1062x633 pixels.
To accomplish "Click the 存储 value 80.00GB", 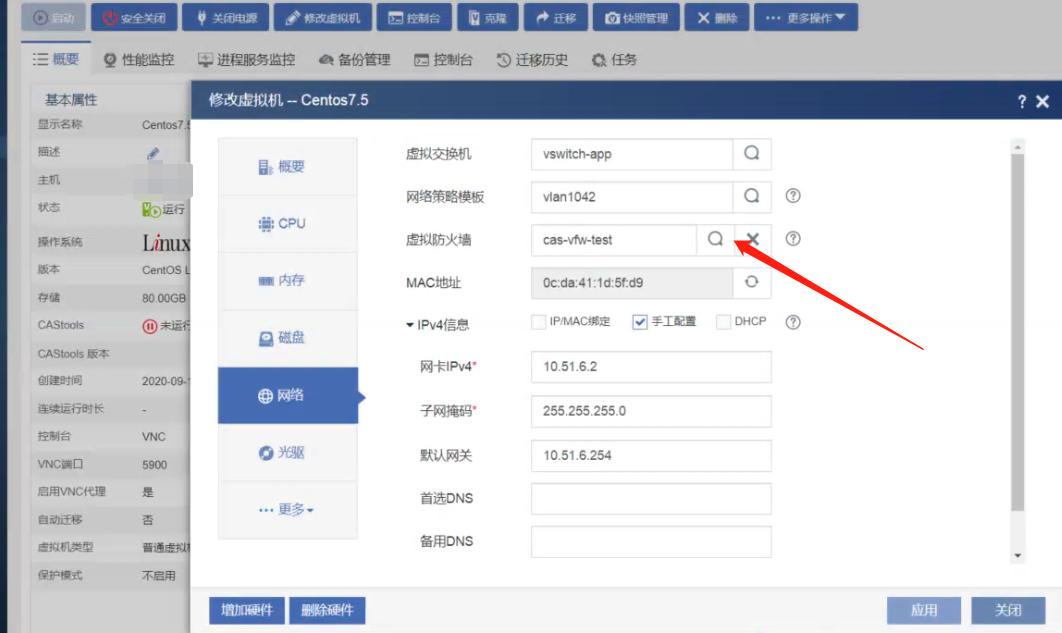I will (x=164, y=298).
